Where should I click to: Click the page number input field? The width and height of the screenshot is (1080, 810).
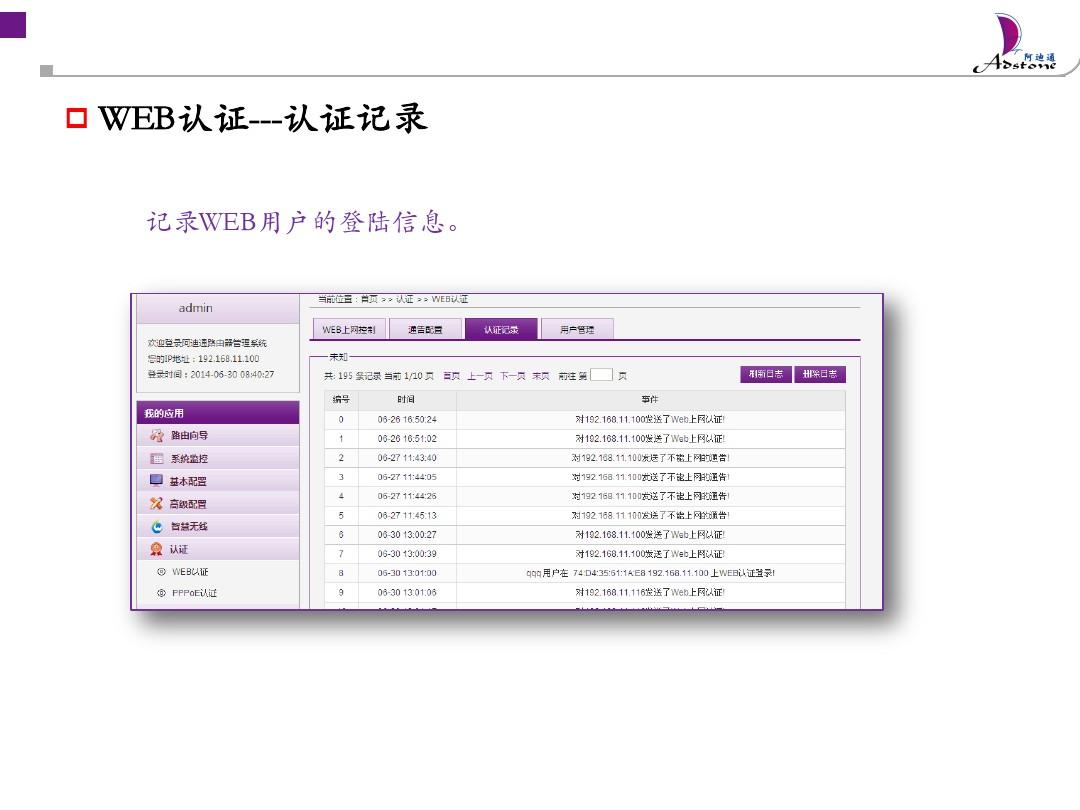601,376
